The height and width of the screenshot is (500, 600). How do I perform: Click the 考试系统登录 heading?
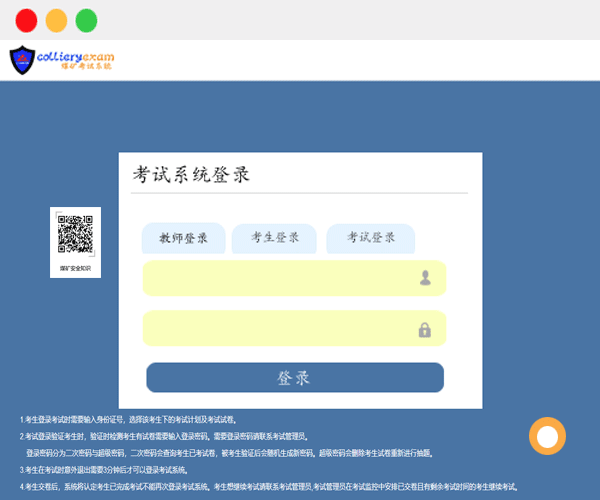191,175
